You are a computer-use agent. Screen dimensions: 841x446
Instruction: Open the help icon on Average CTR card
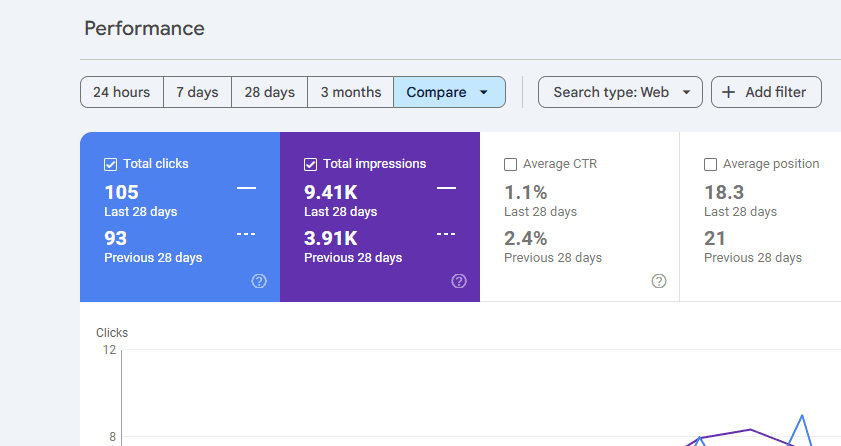659,281
